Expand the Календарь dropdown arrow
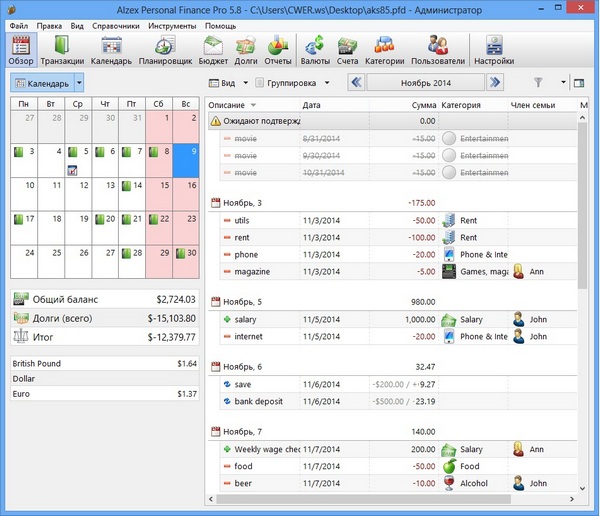 (79, 83)
